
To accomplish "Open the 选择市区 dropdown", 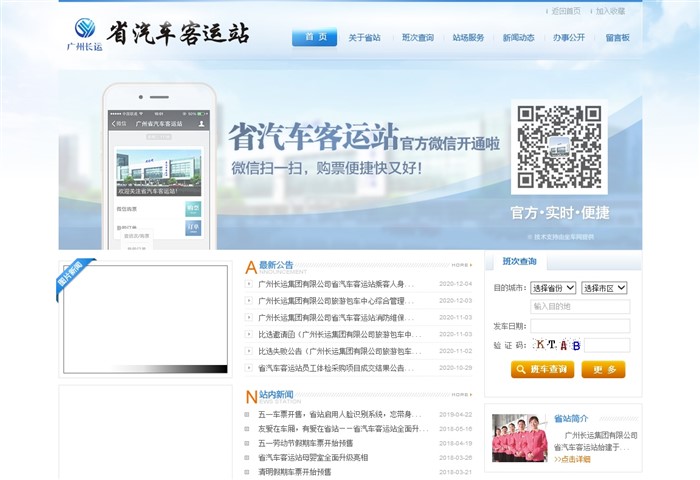I will (604, 288).
